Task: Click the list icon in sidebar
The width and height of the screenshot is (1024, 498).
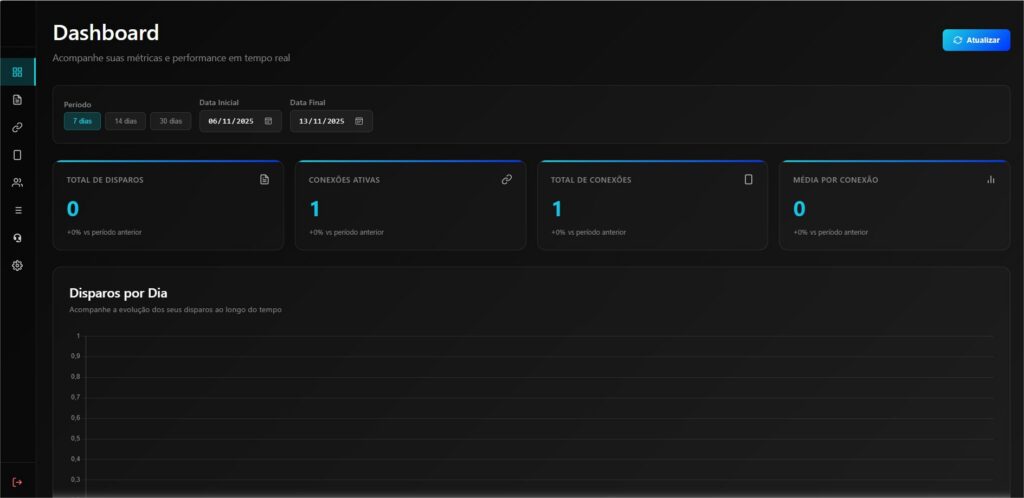Action: point(17,210)
